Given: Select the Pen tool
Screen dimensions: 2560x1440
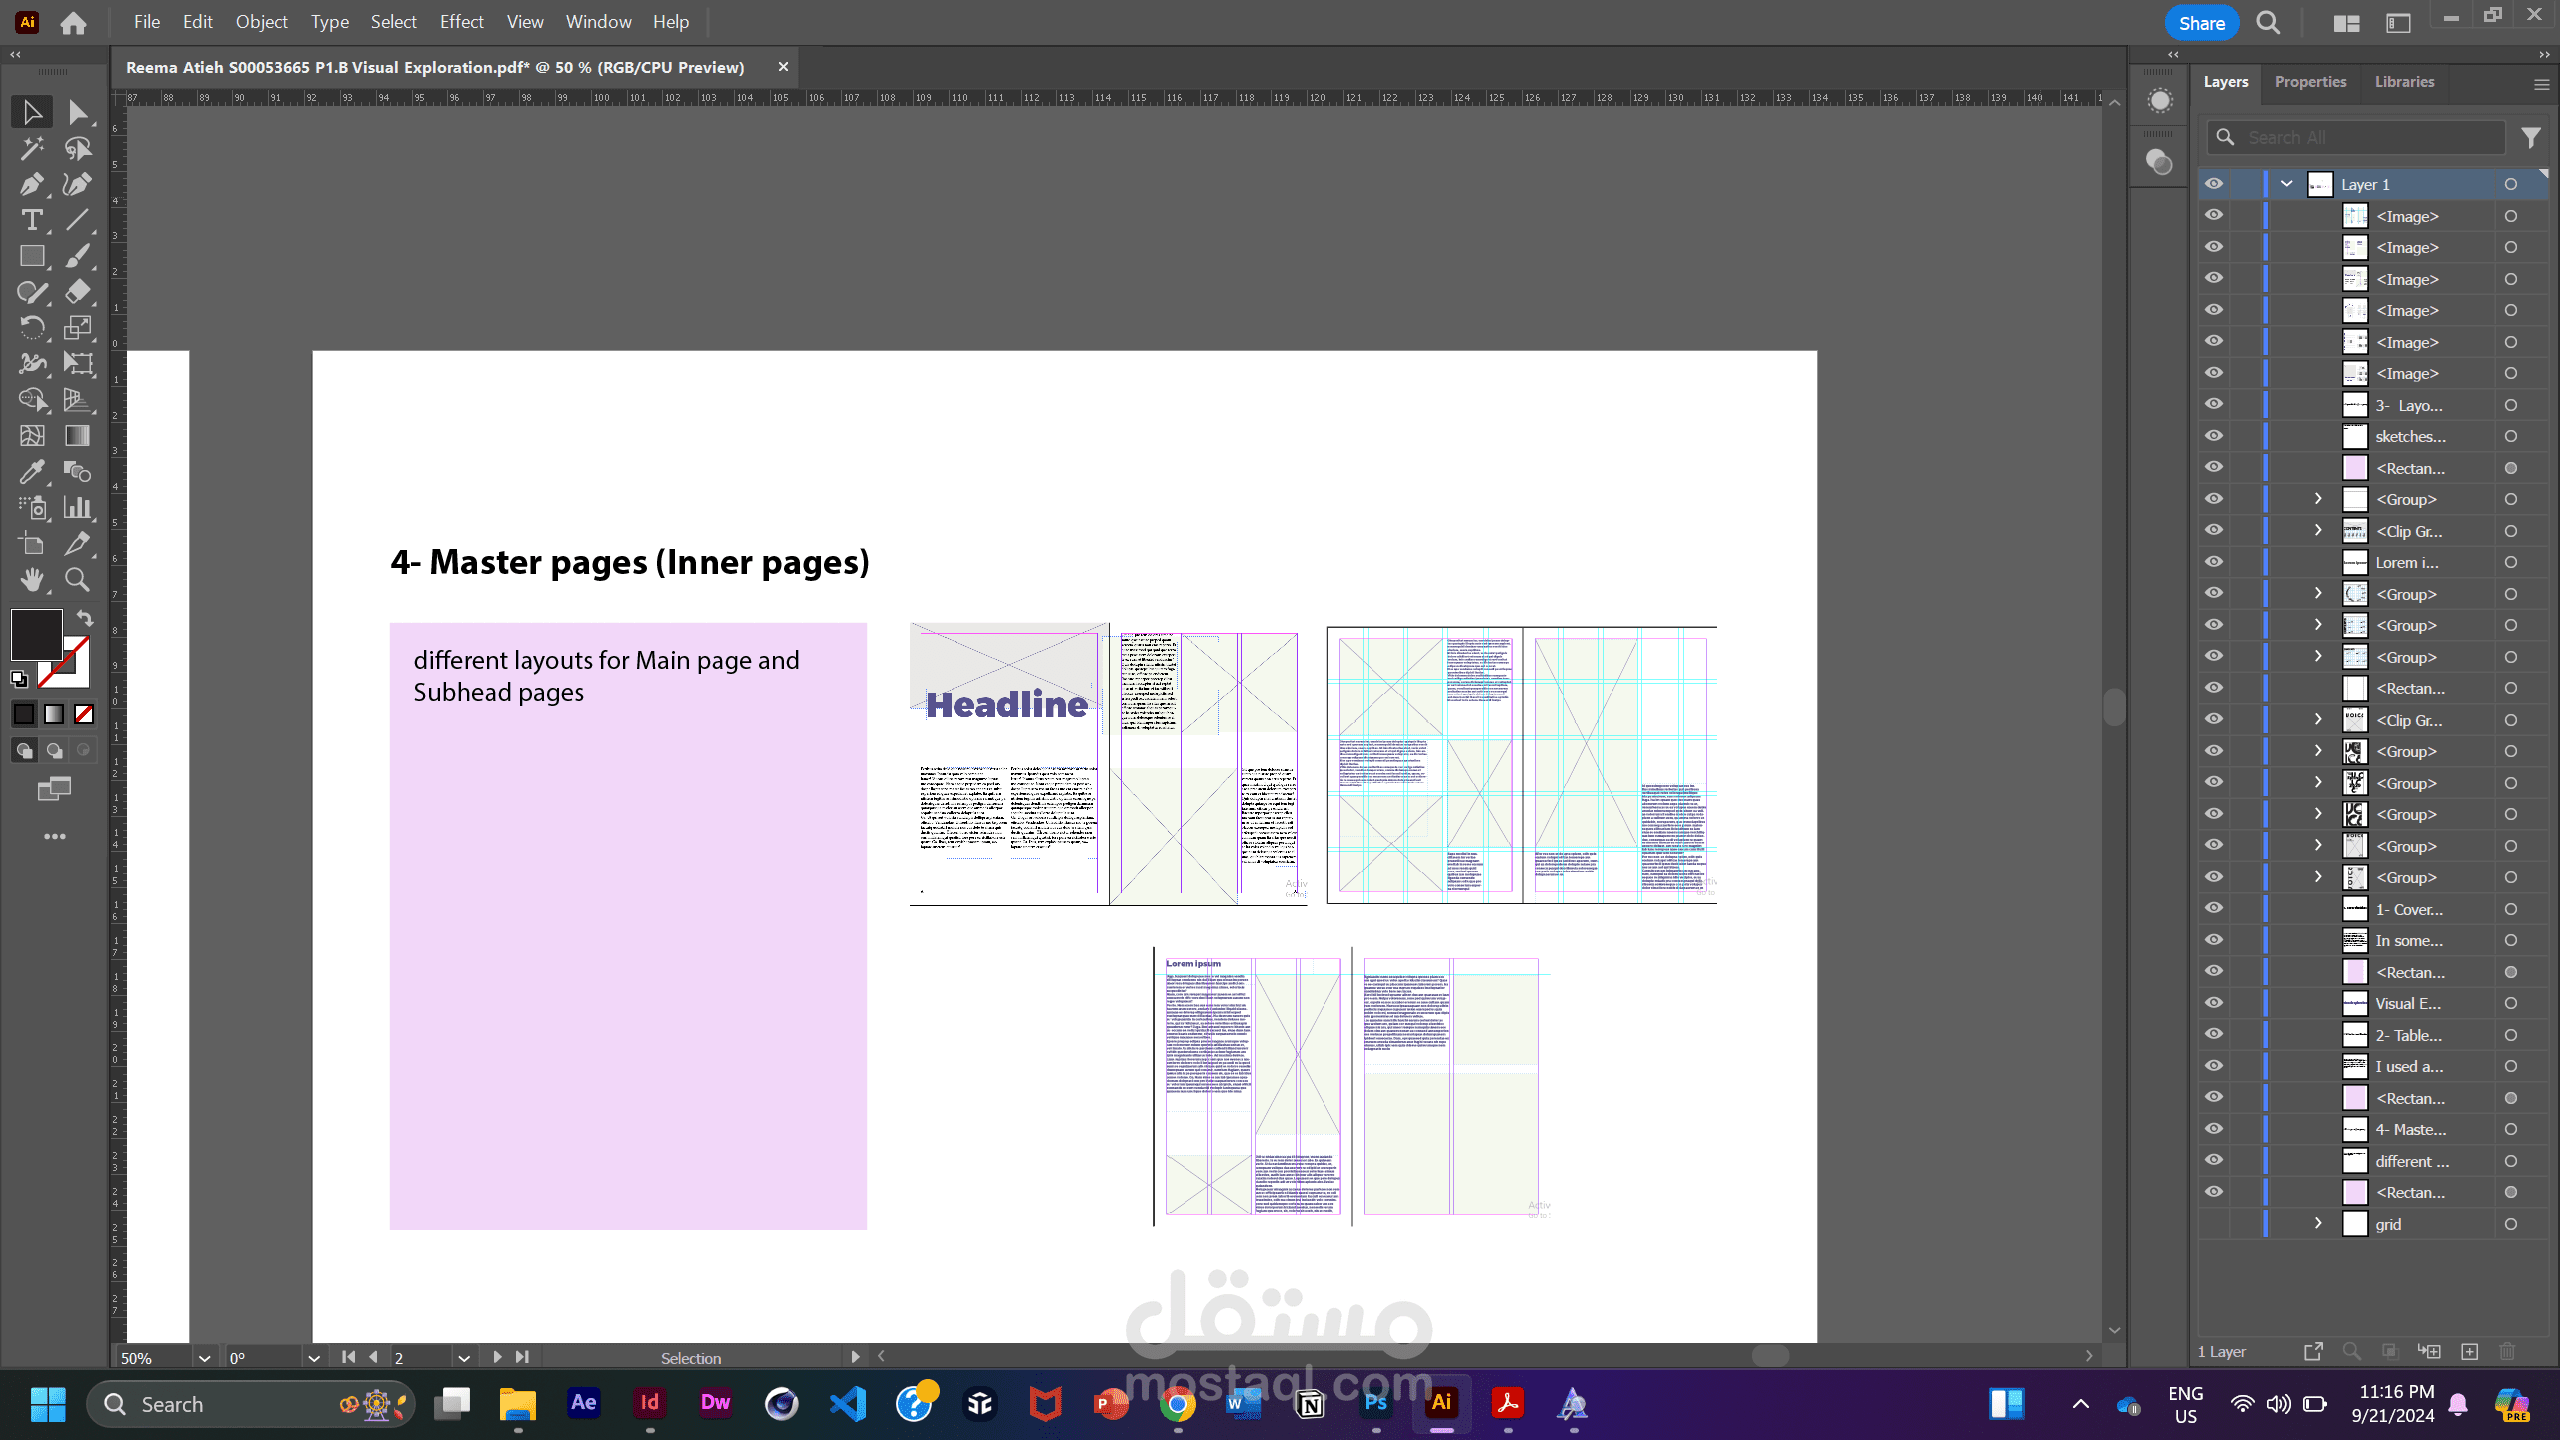Looking at the screenshot, I should [31, 184].
